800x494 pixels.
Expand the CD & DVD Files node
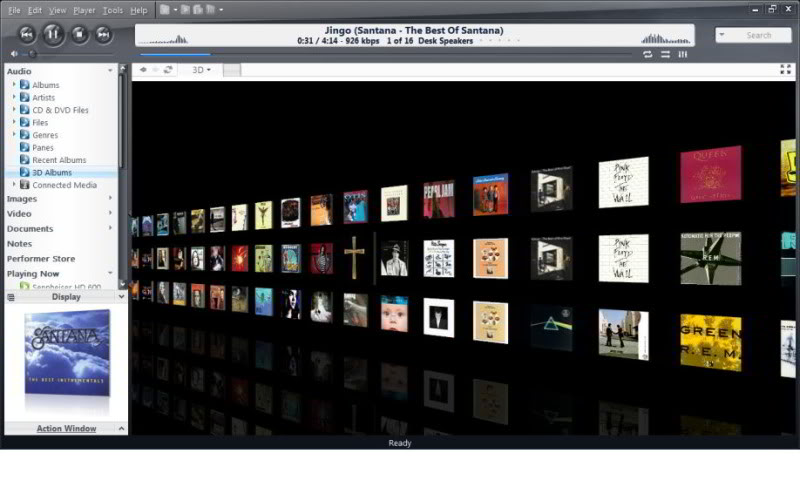click(14, 109)
